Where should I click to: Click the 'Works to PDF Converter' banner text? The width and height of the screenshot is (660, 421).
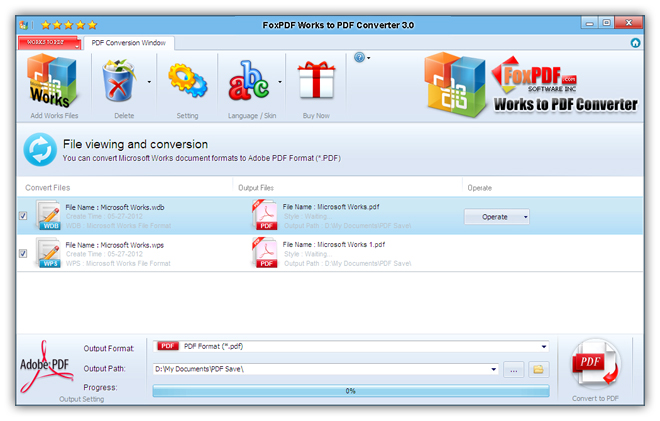point(566,104)
